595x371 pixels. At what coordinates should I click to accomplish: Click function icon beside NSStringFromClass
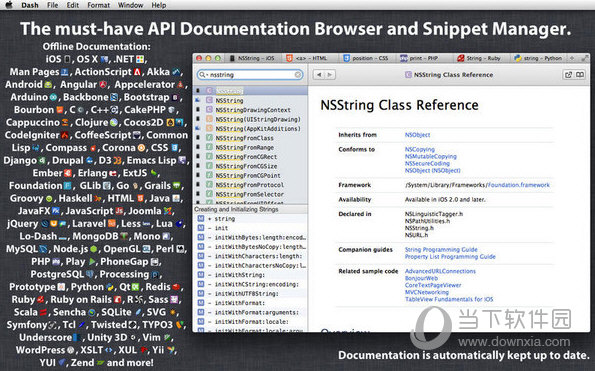click(209, 138)
